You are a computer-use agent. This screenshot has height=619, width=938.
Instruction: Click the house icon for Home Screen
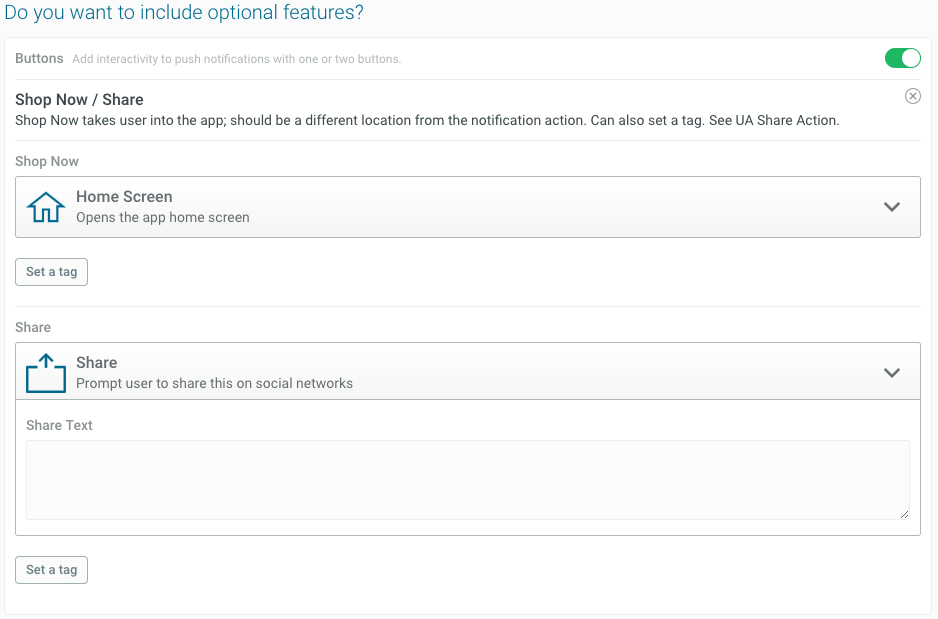click(x=45, y=207)
